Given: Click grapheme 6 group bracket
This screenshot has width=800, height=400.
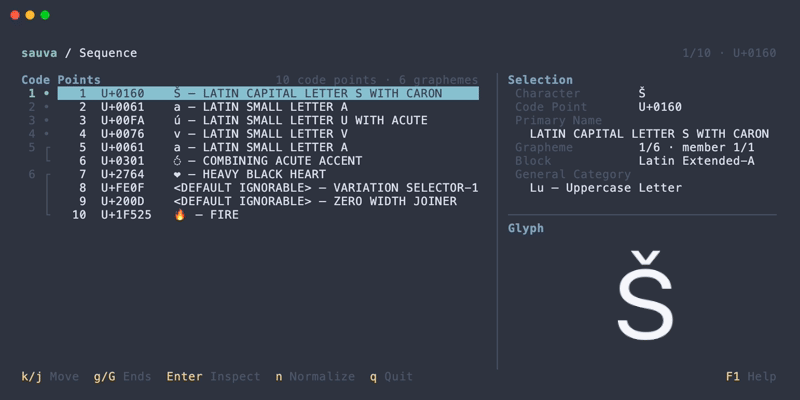Looking at the screenshot, I should [48, 194].
